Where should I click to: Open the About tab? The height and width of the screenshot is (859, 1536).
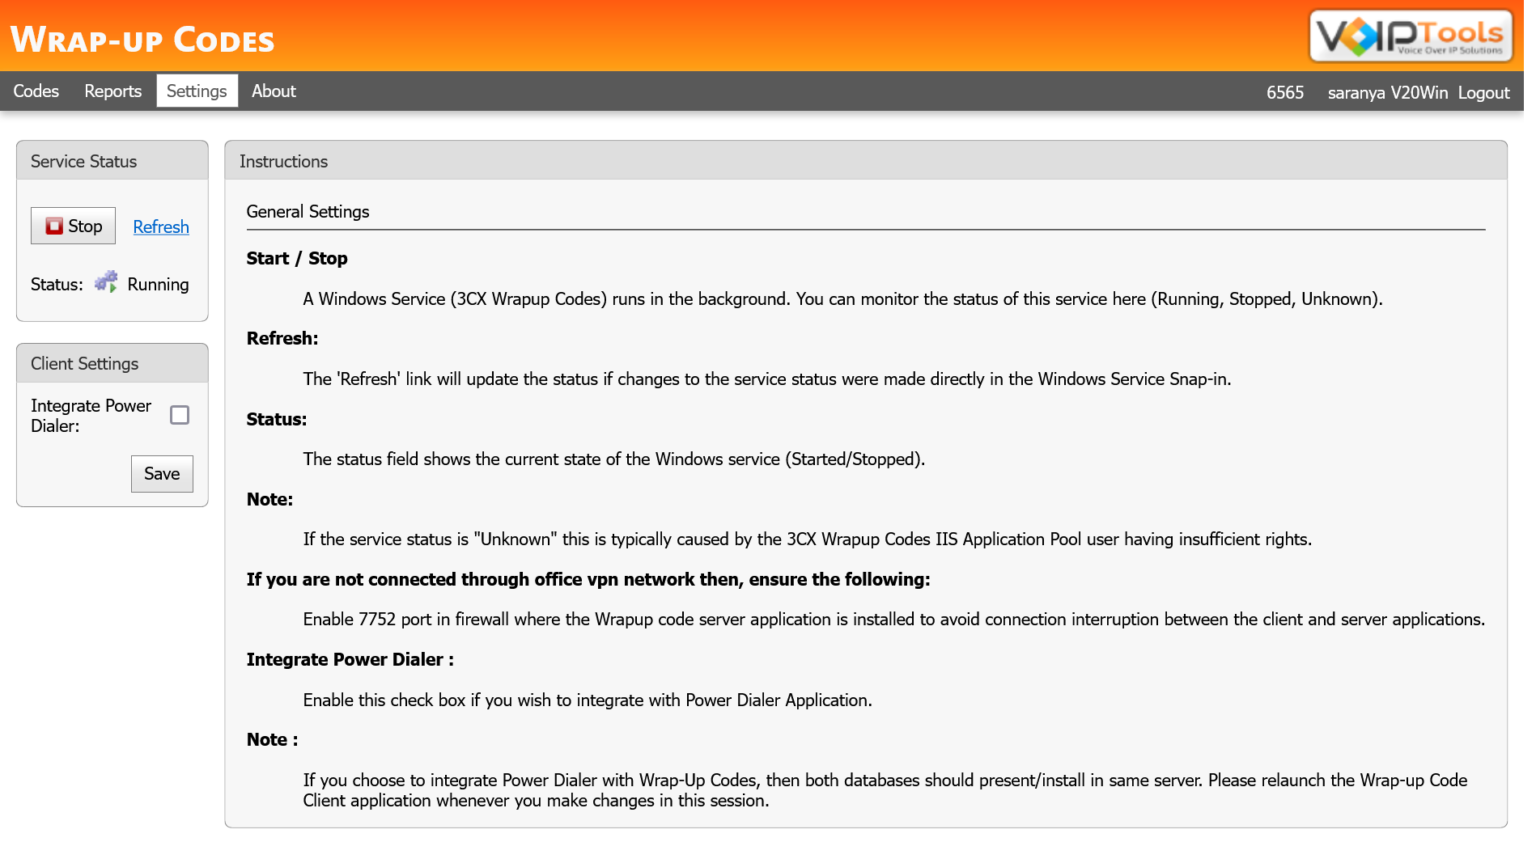tap(273, 91)
